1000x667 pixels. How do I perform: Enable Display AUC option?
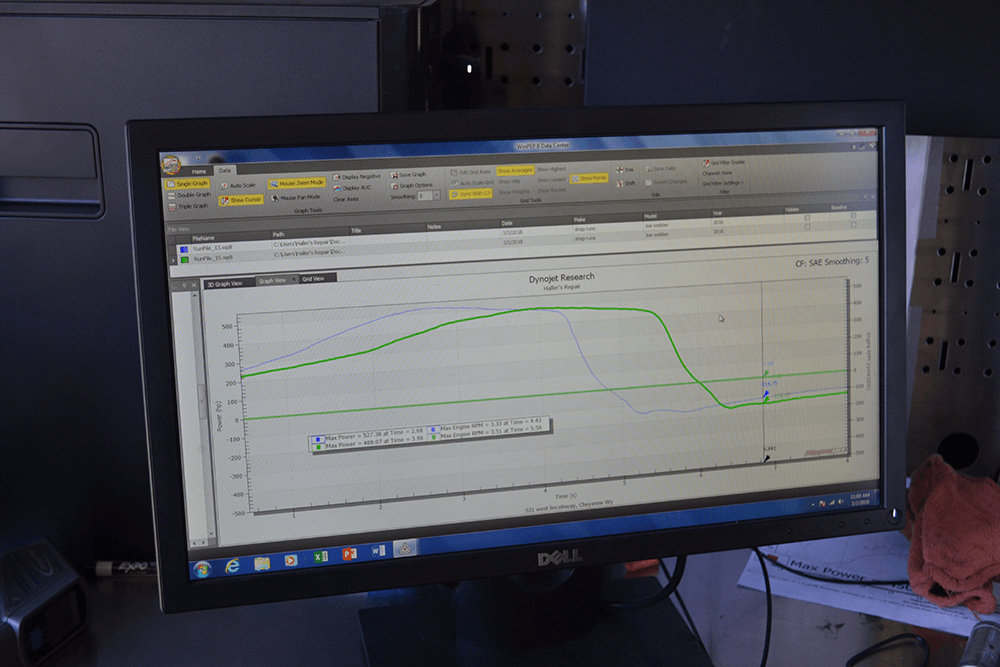point(352,188)
